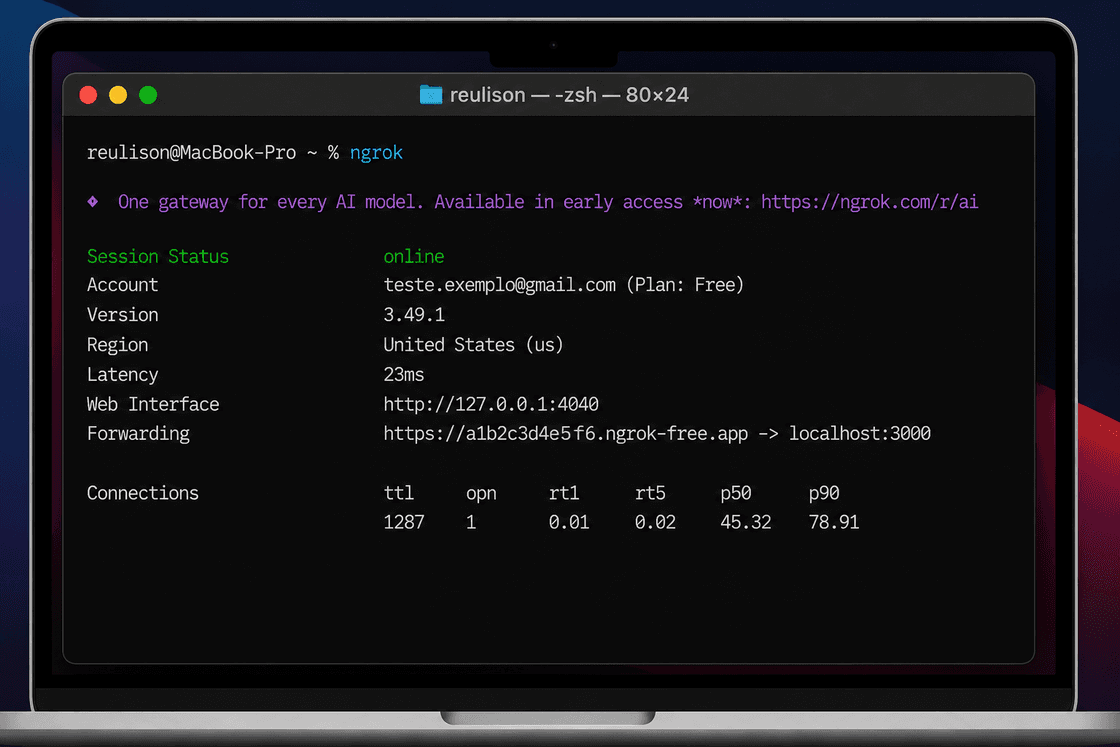
Task: Click the red close window button
Action: [x=89, y=95]
